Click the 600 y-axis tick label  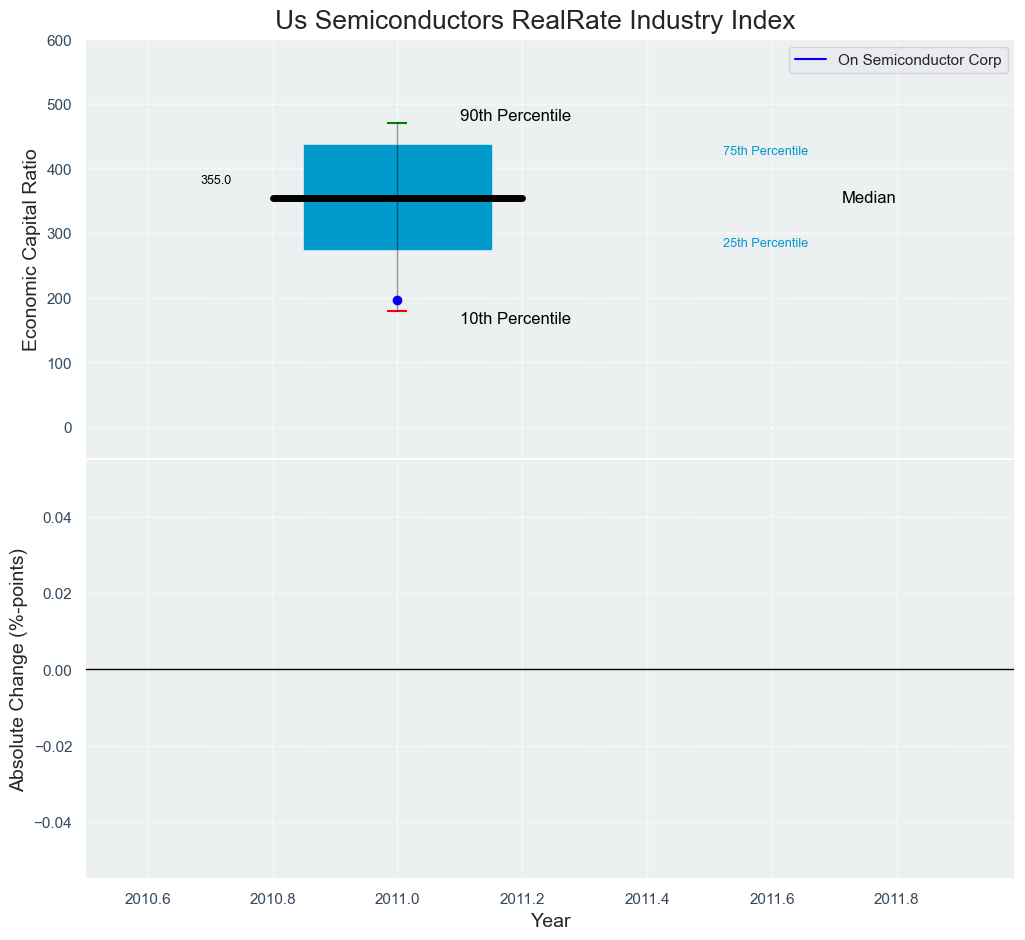tap(59, 41)
